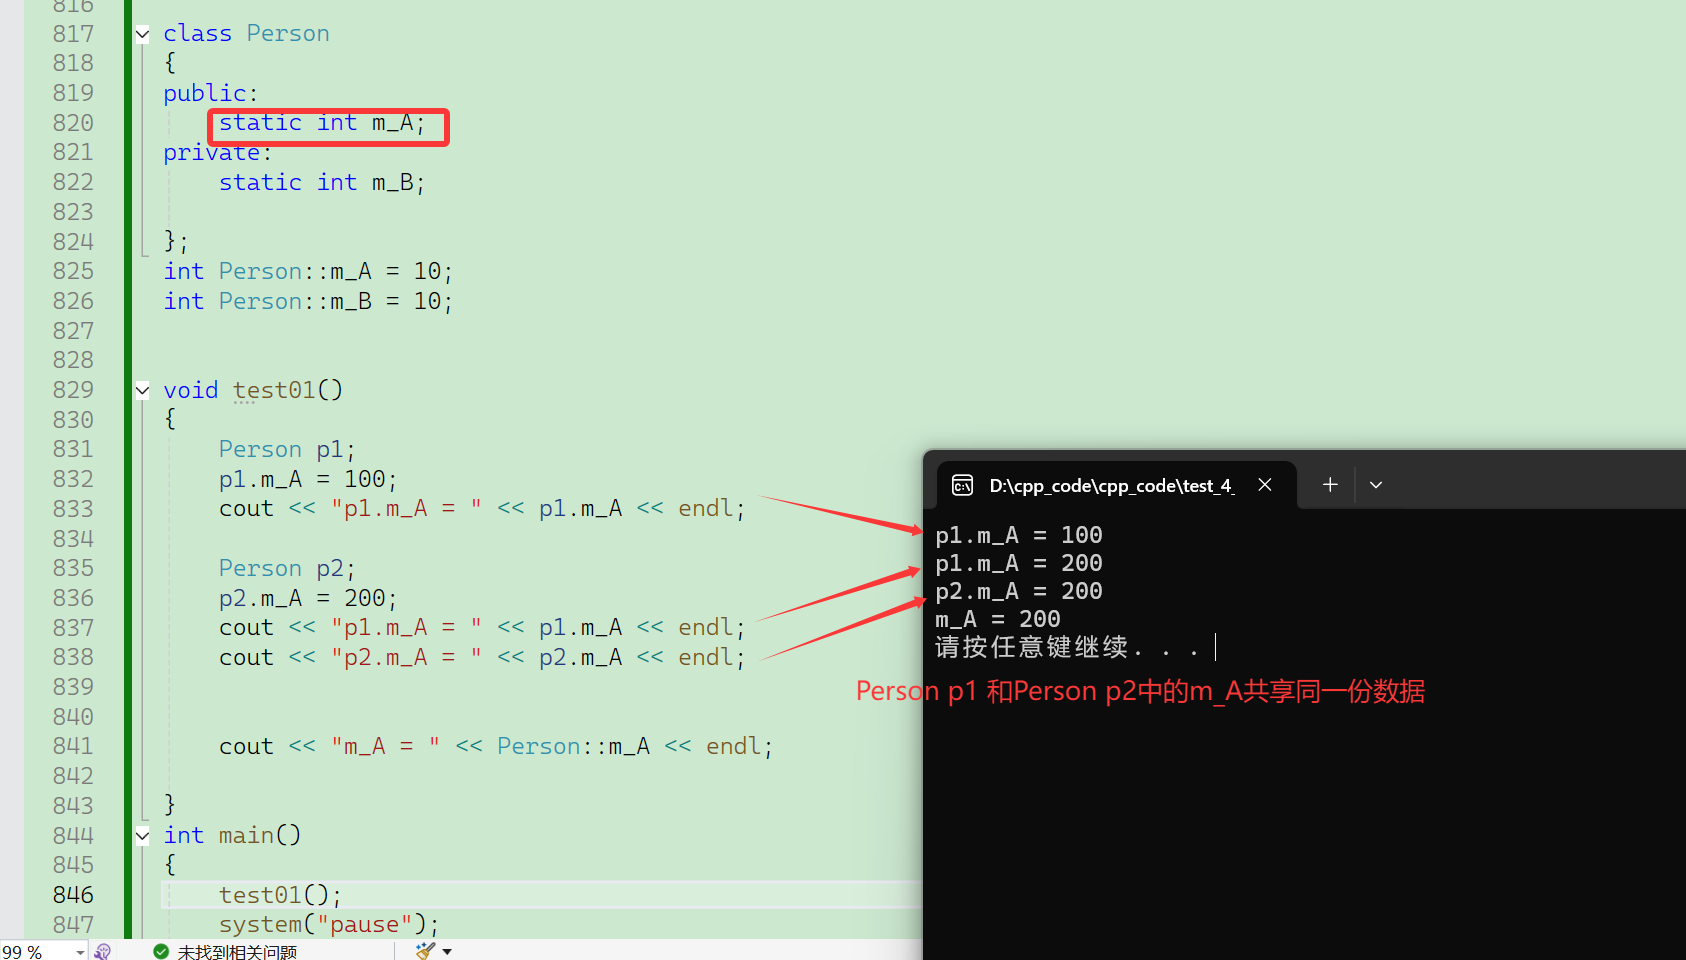The width and height of the screenshot is (1686, 960).
Task: Click the 'void test01()' function signature
Action: (x=253, y=390)
